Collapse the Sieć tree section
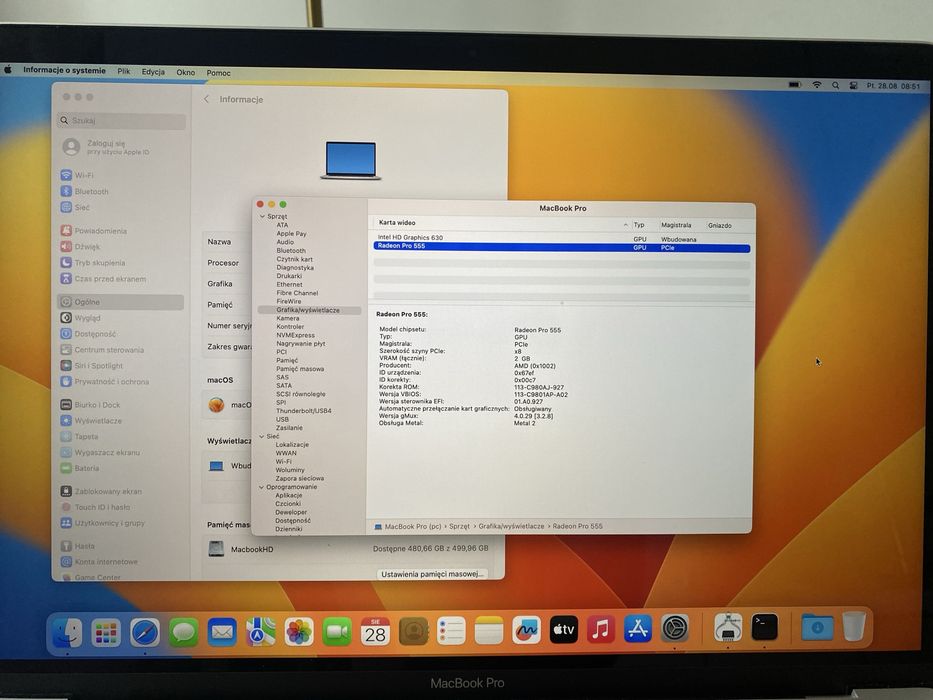This screenshot has width=933, height=700. click(261, 436)
